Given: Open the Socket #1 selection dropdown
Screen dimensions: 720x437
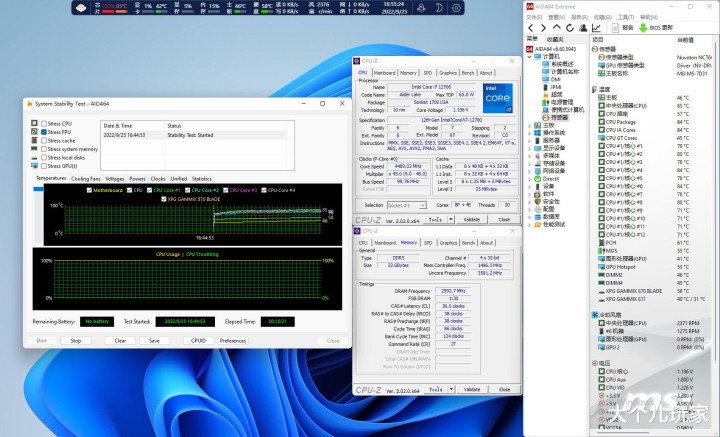Looking at the screenshot, I should pyautogui.click(x=407, y=205).
